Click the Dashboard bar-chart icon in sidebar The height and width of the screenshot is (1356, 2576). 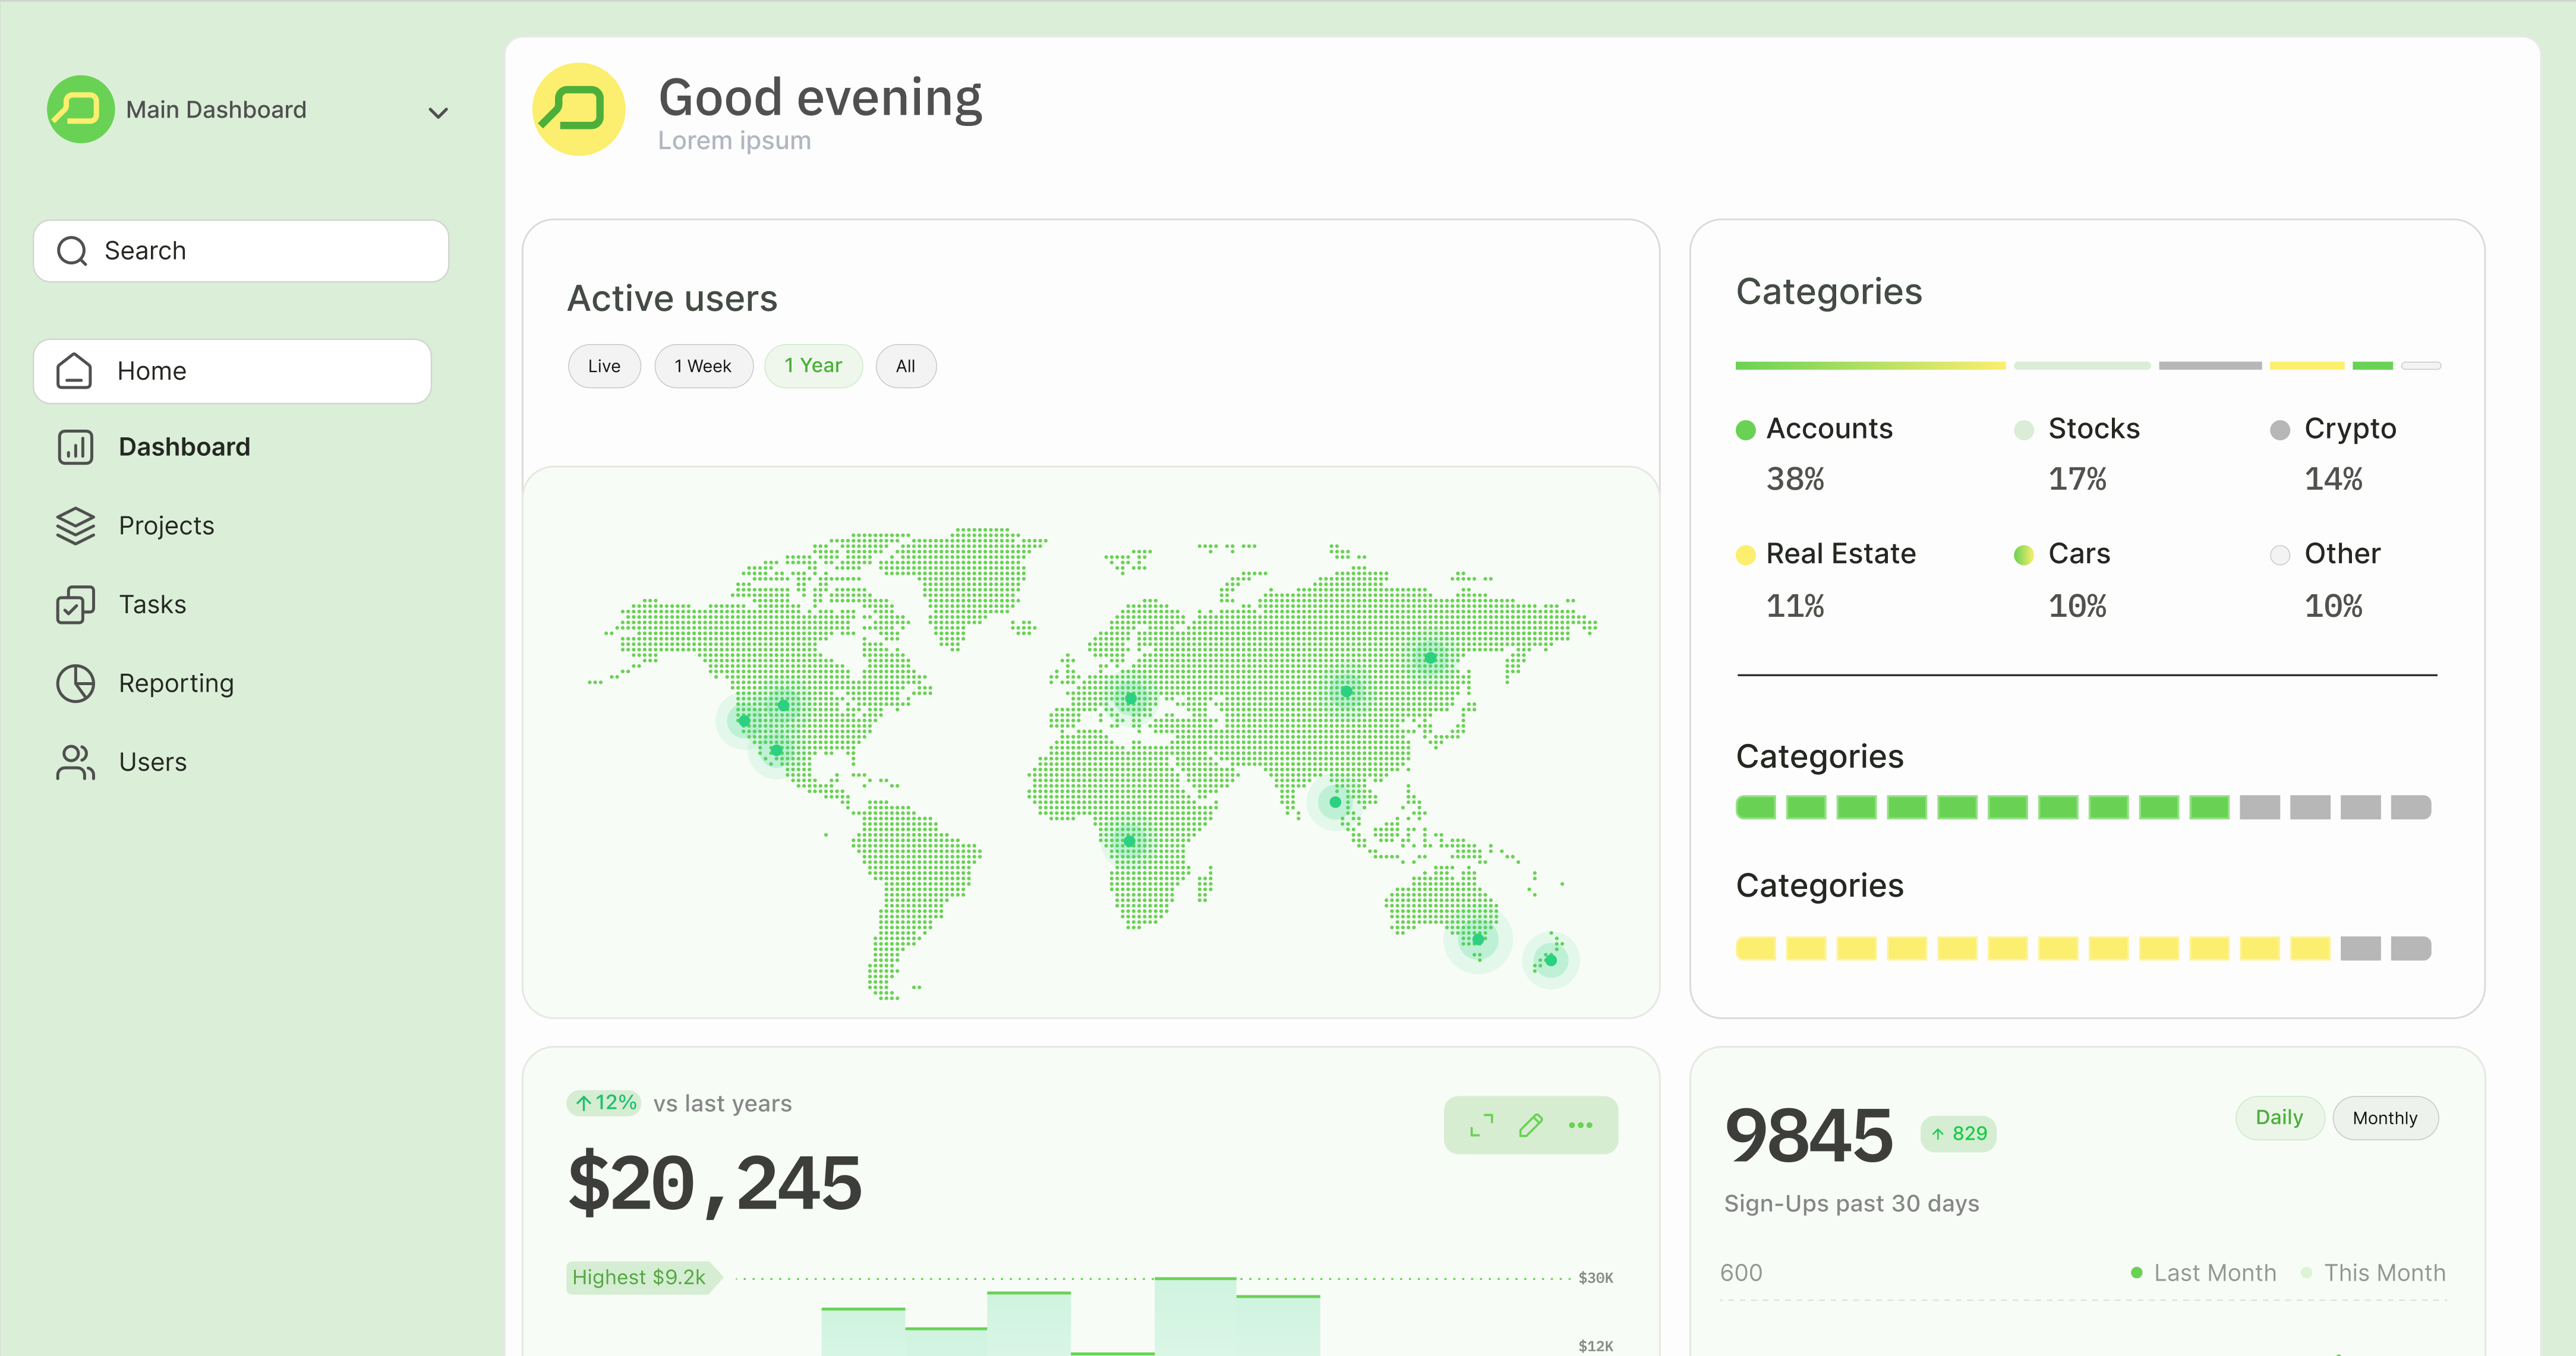(x=75, y=447)
